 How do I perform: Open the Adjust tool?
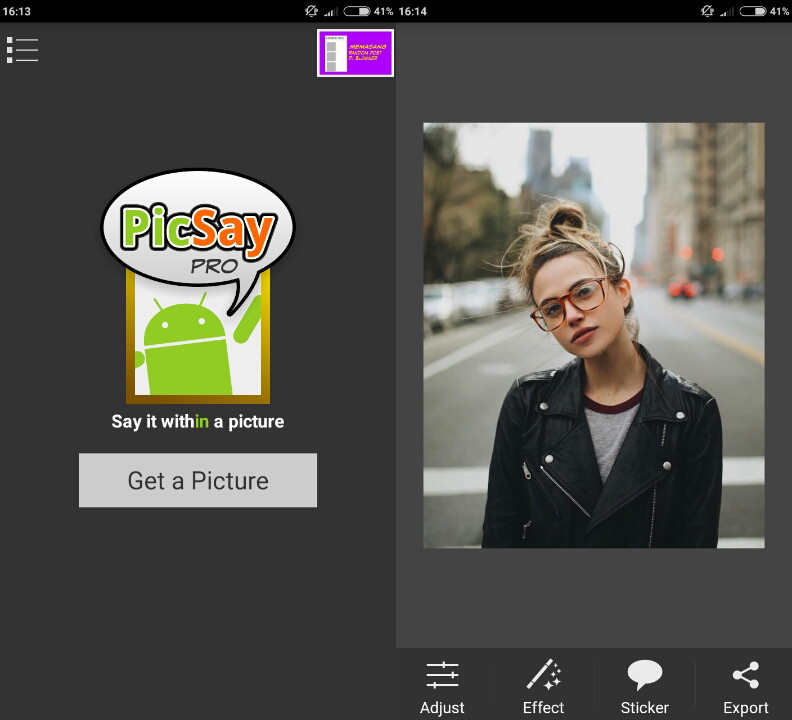point(442,687)
